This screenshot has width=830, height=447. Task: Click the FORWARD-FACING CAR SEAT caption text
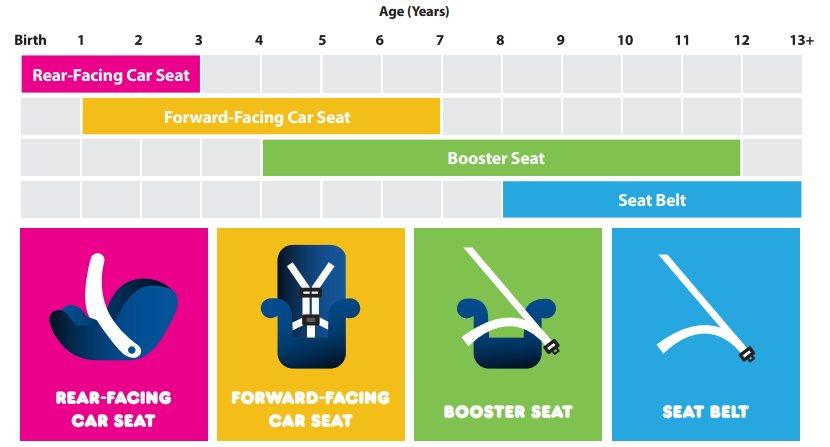click(x=311, y=409)
